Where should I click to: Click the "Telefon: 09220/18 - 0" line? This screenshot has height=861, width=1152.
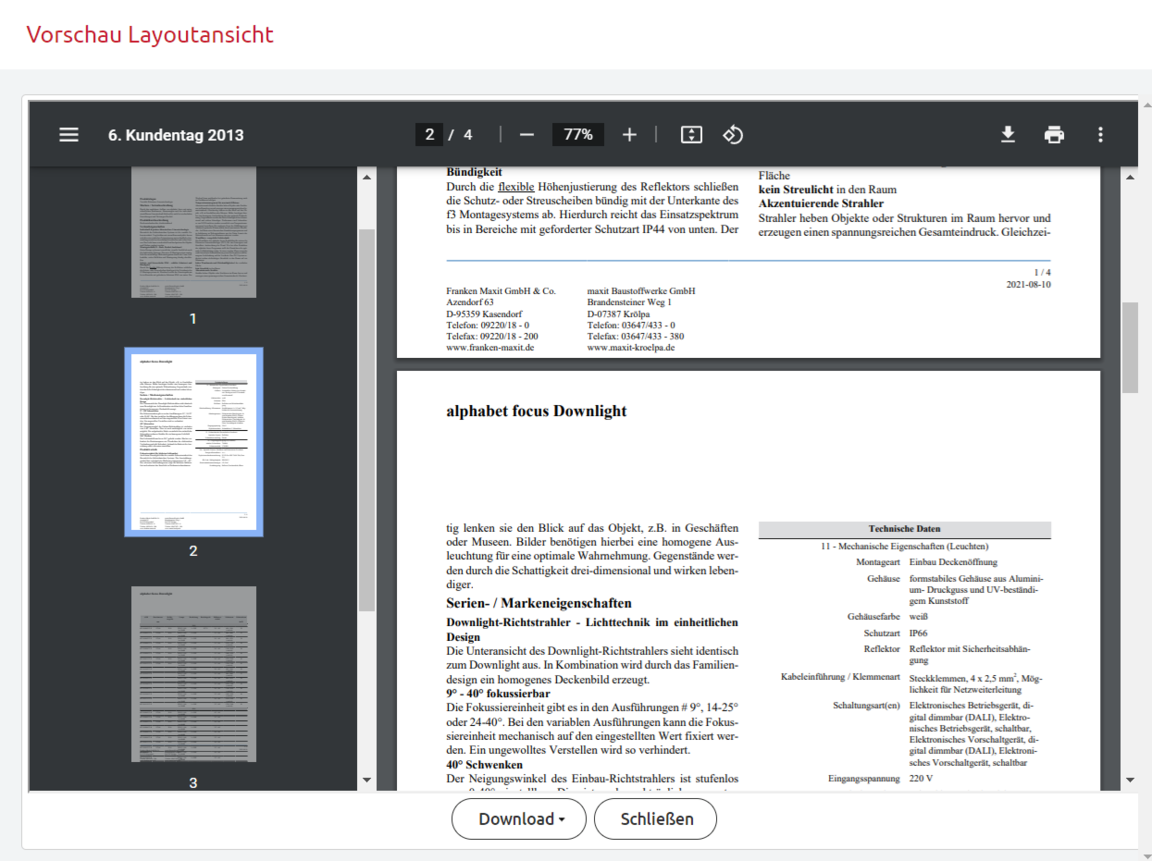[487, 325]
